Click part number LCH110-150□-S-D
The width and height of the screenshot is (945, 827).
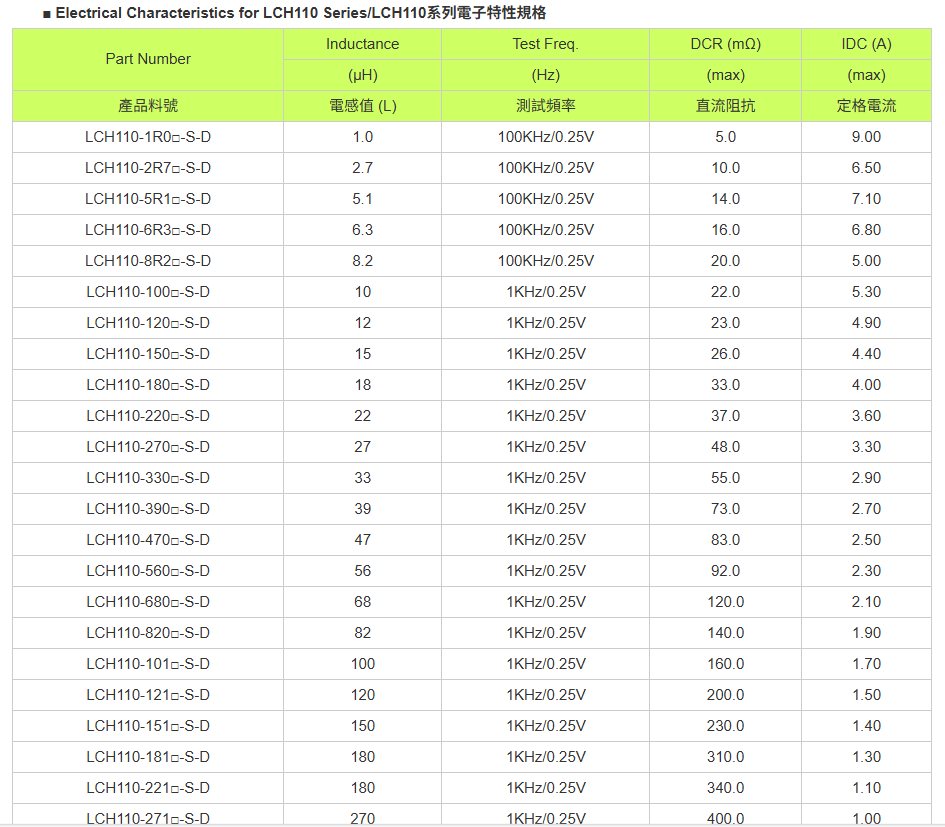tap(148, 354)
